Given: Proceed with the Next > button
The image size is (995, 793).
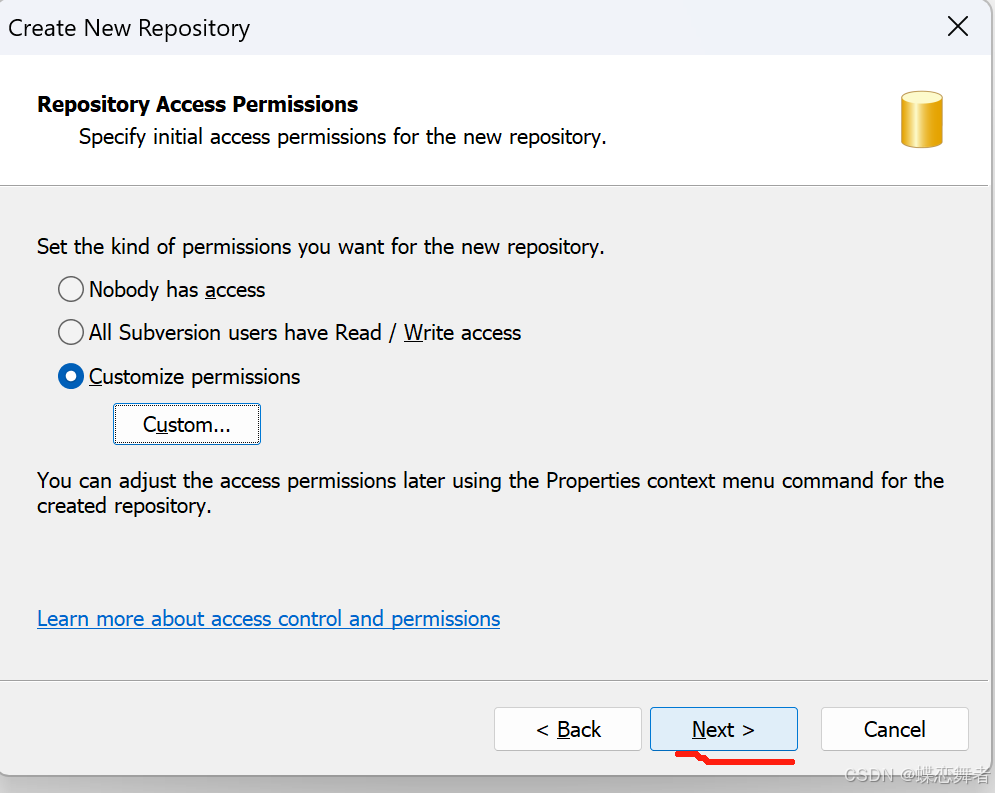Looking at the screenshot, I should coord(723,729).
